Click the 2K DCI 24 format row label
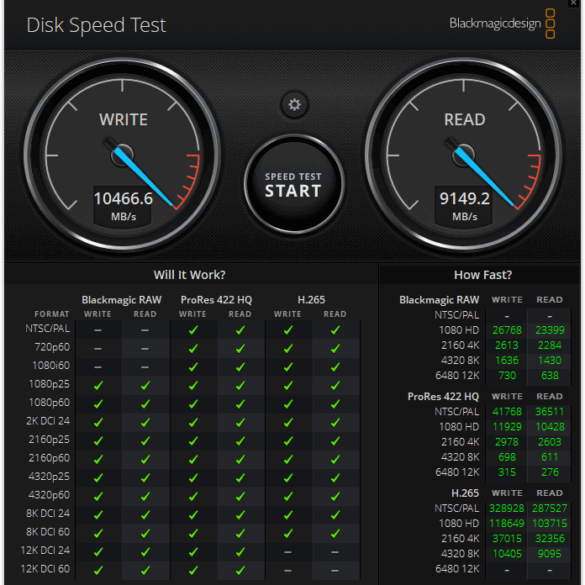 click(48, 421)
